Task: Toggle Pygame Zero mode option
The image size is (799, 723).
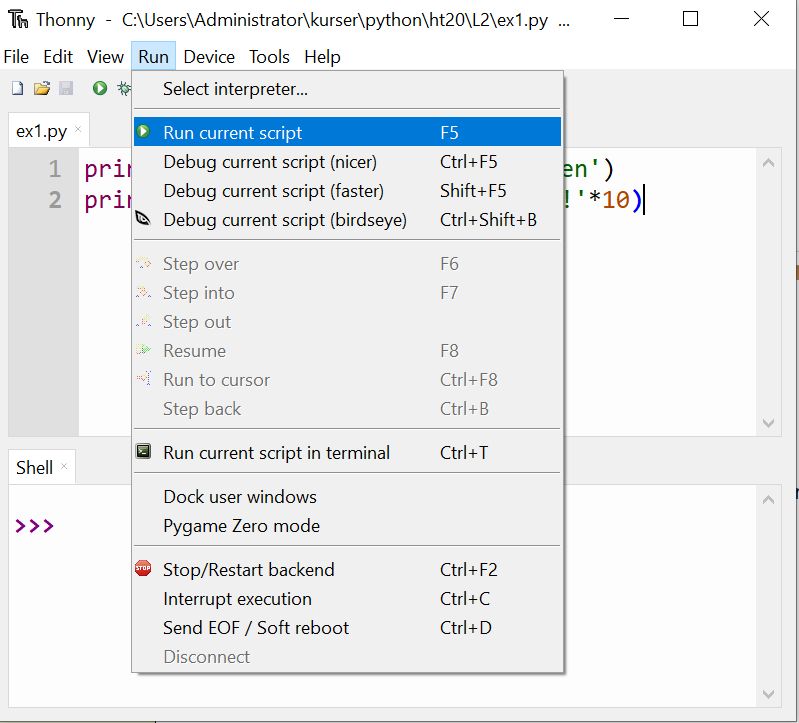Action: (x=347, y=526)
